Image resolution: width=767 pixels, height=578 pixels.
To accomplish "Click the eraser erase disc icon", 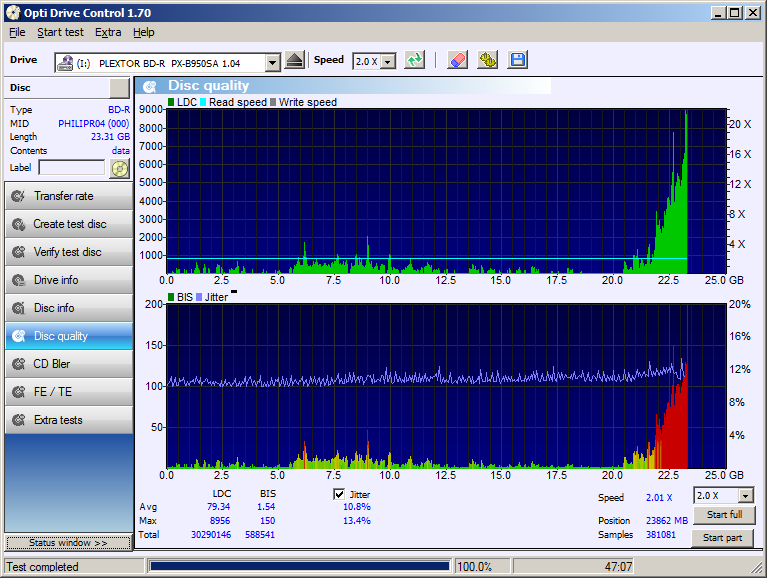I will (x=457, y=60).
